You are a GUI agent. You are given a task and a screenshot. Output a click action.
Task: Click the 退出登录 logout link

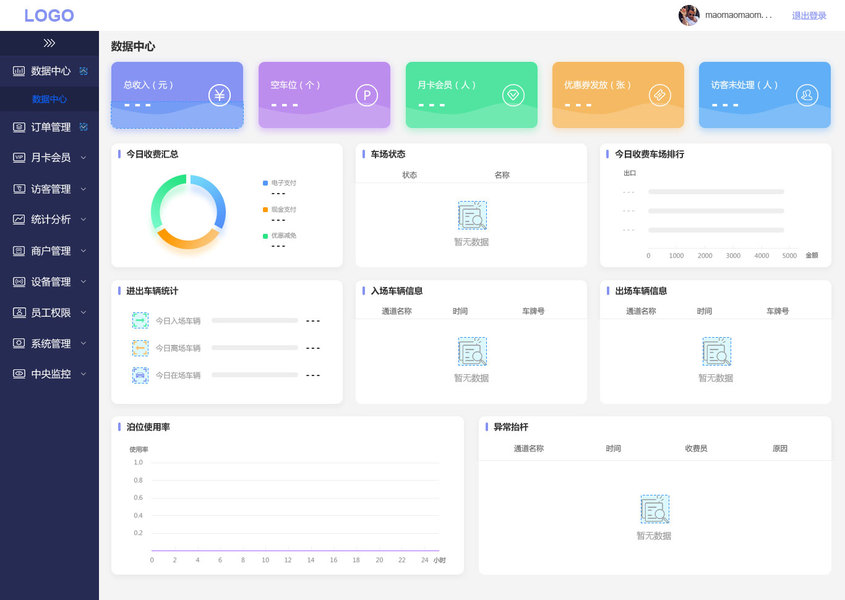[x=809, y=16]
